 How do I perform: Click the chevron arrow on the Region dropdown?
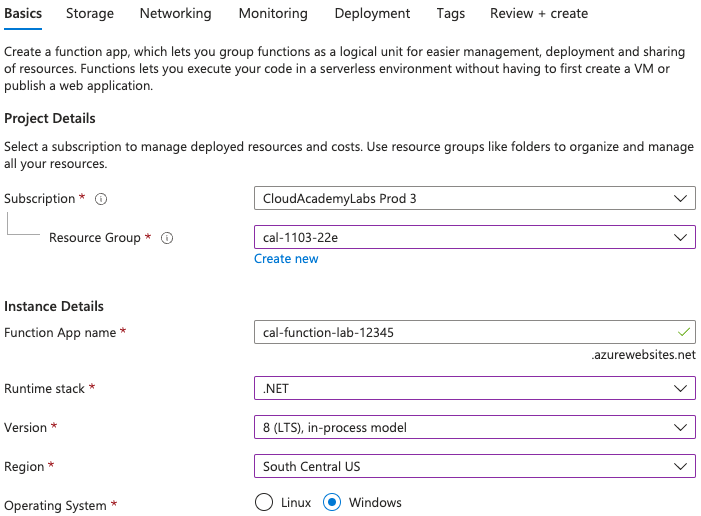(681, 466)
